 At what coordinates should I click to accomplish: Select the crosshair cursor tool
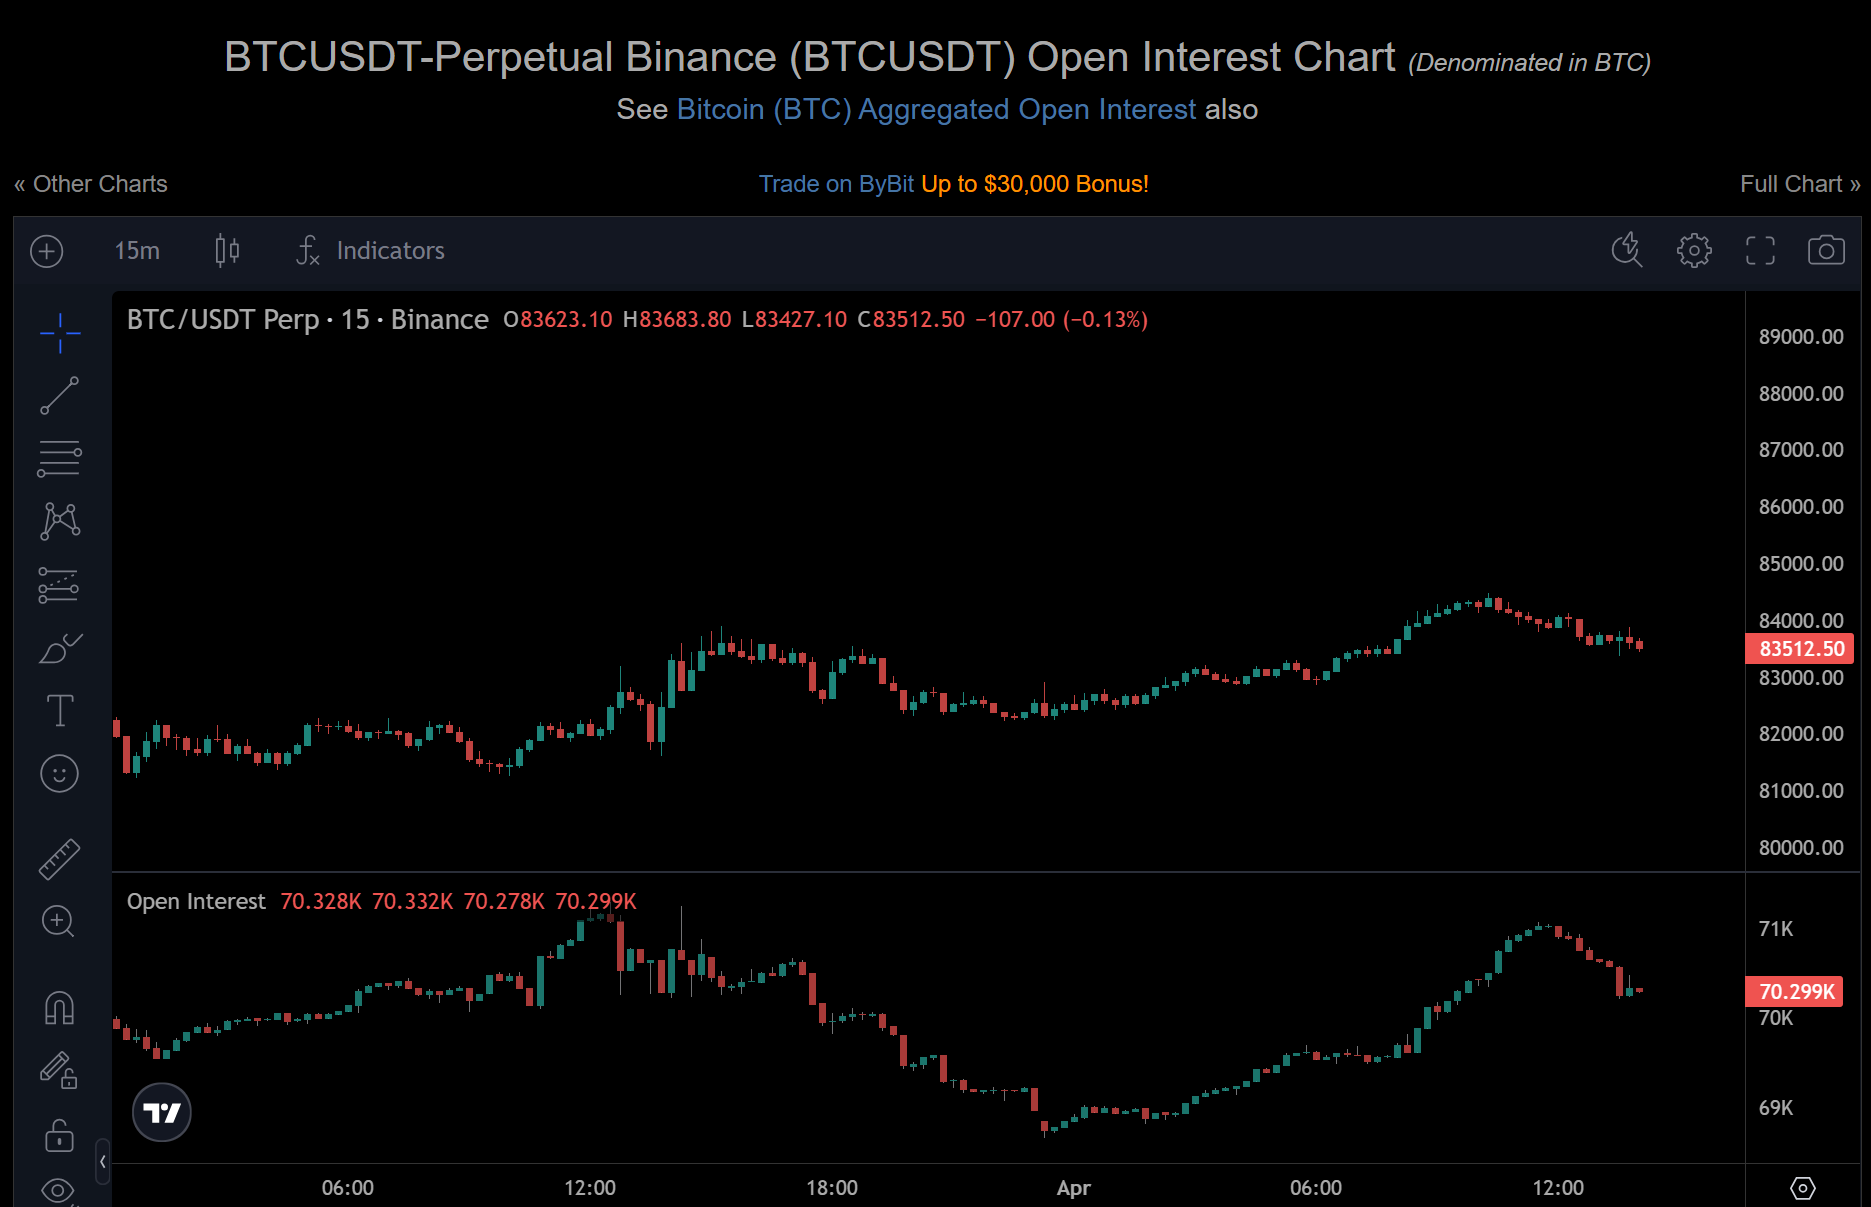pos(60,333)
